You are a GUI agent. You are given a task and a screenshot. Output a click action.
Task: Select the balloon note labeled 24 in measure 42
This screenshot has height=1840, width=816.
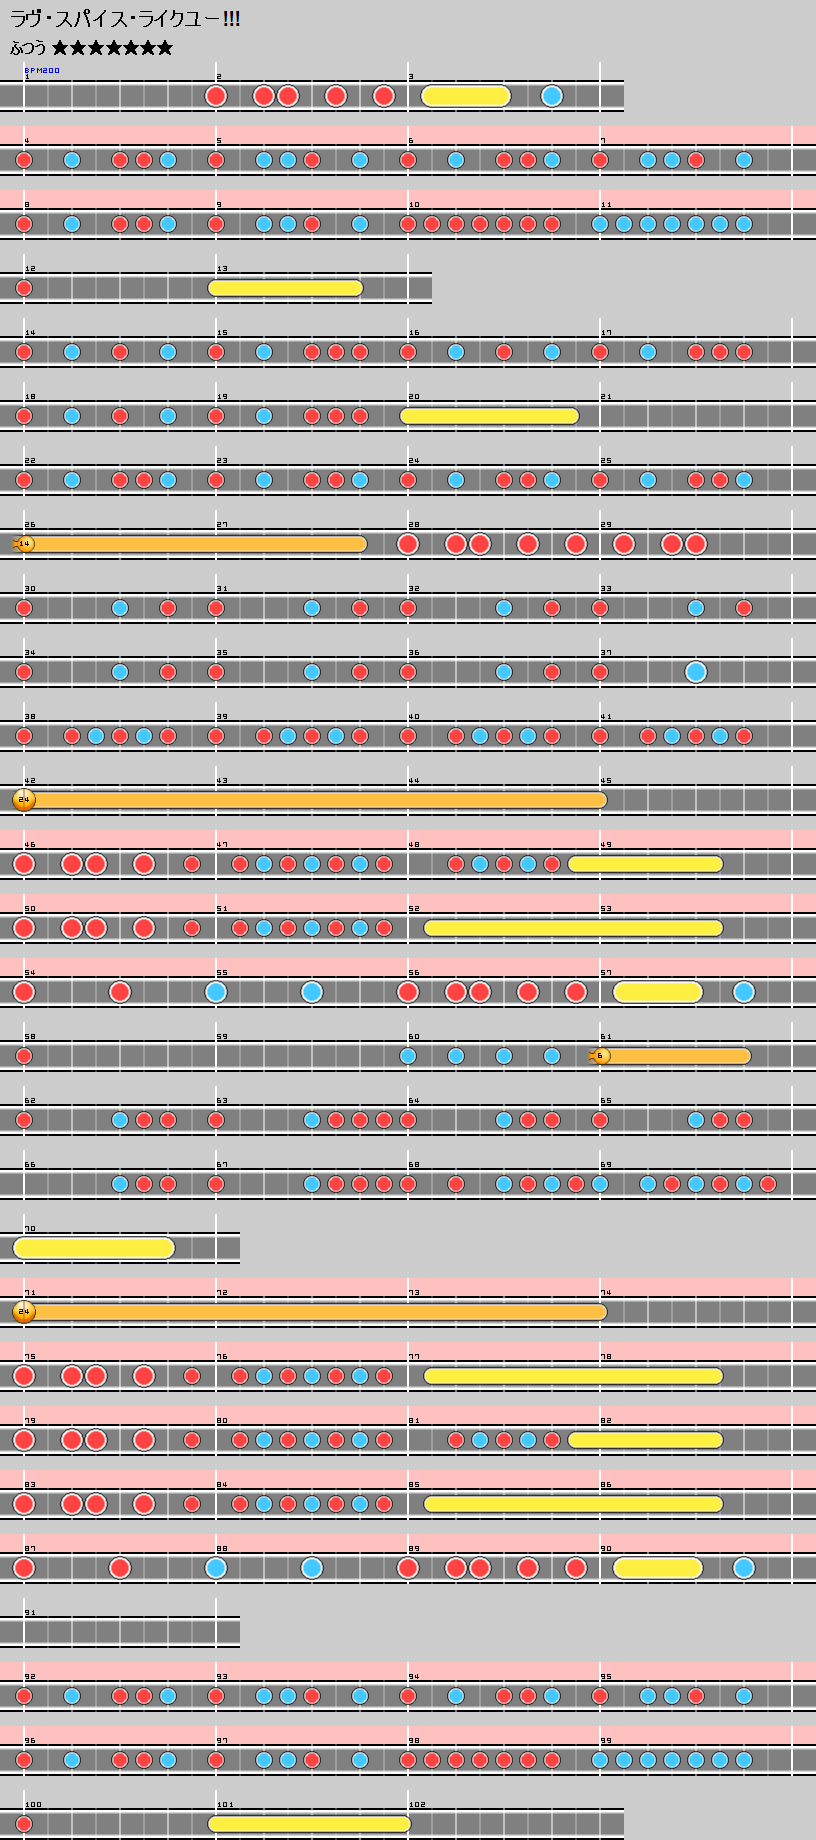(24, 800)
